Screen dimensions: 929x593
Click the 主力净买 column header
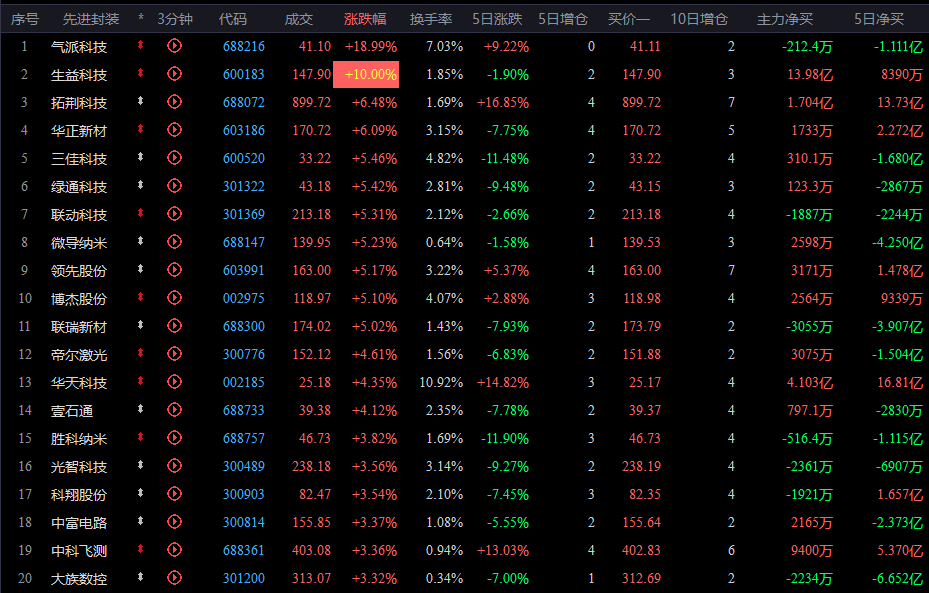click(x=784, y=20)
